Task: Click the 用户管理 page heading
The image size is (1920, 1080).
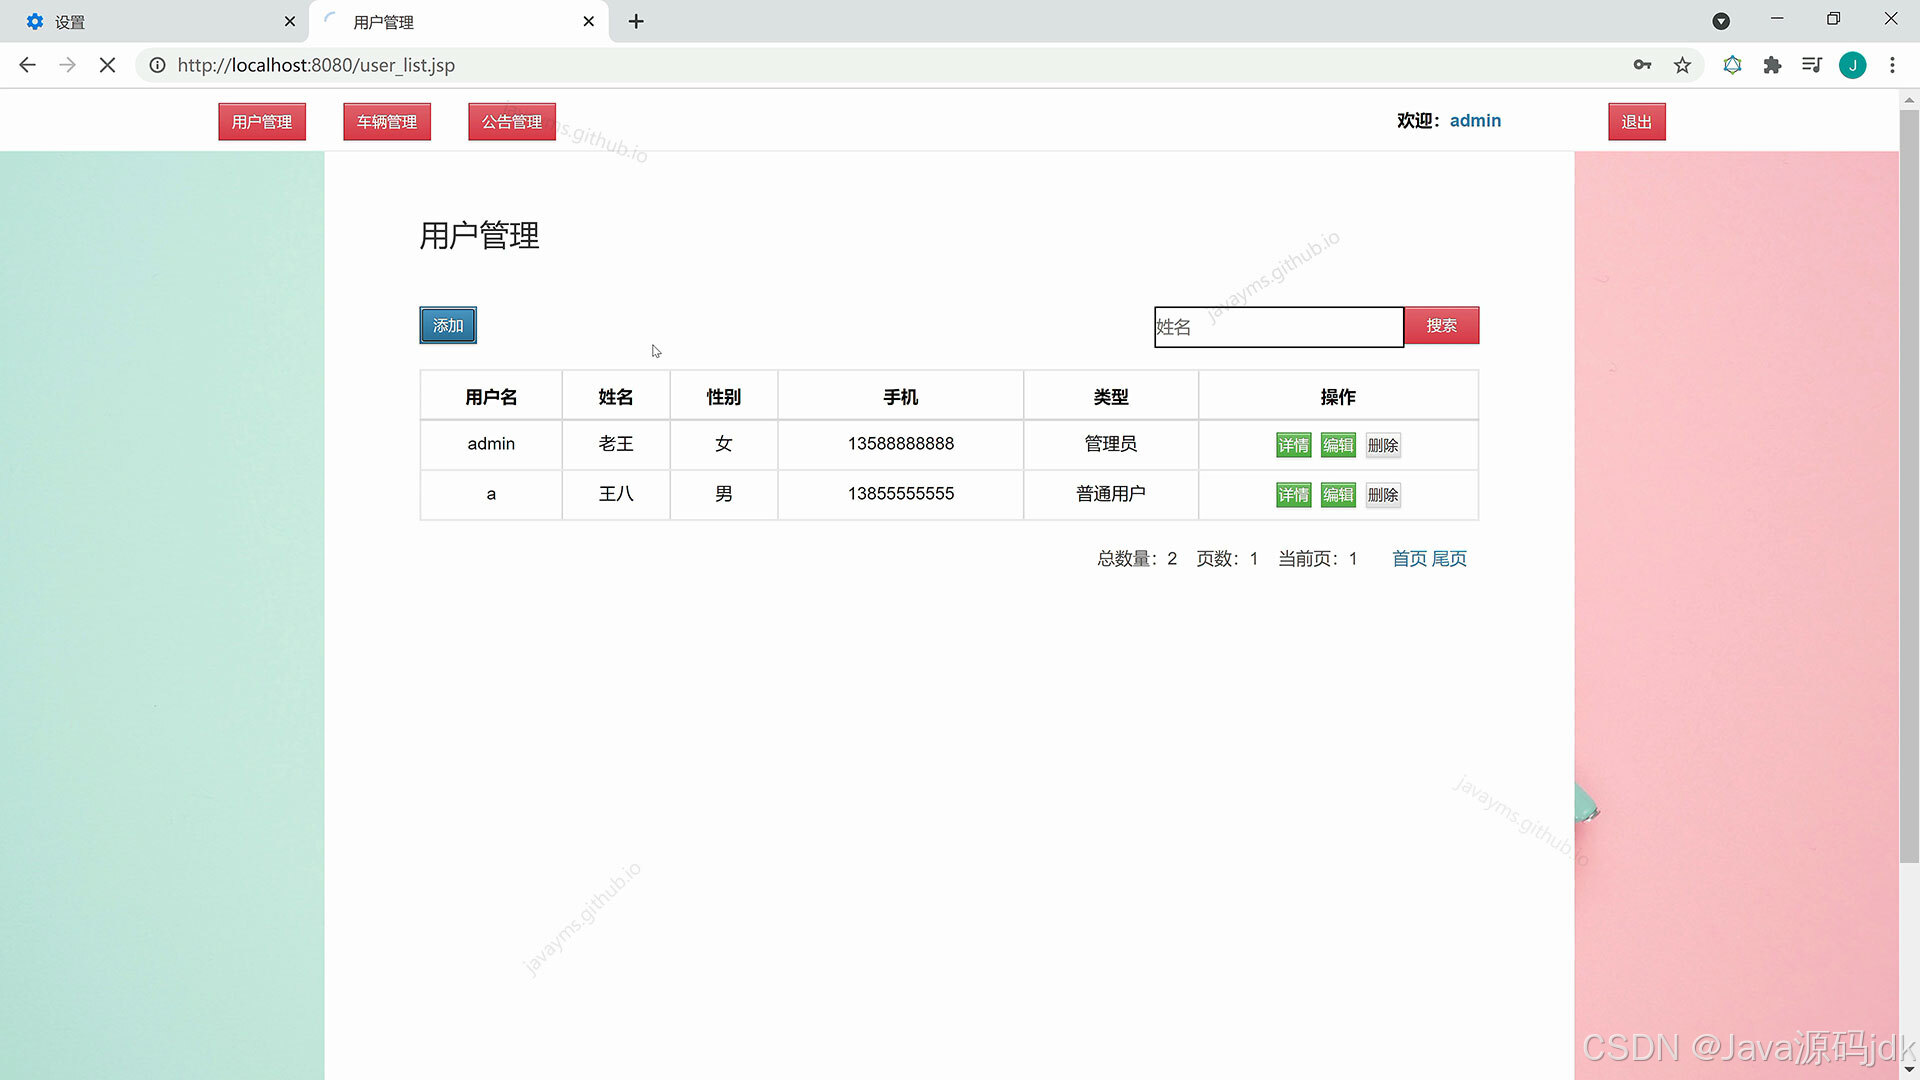Action: coord(479,236)
